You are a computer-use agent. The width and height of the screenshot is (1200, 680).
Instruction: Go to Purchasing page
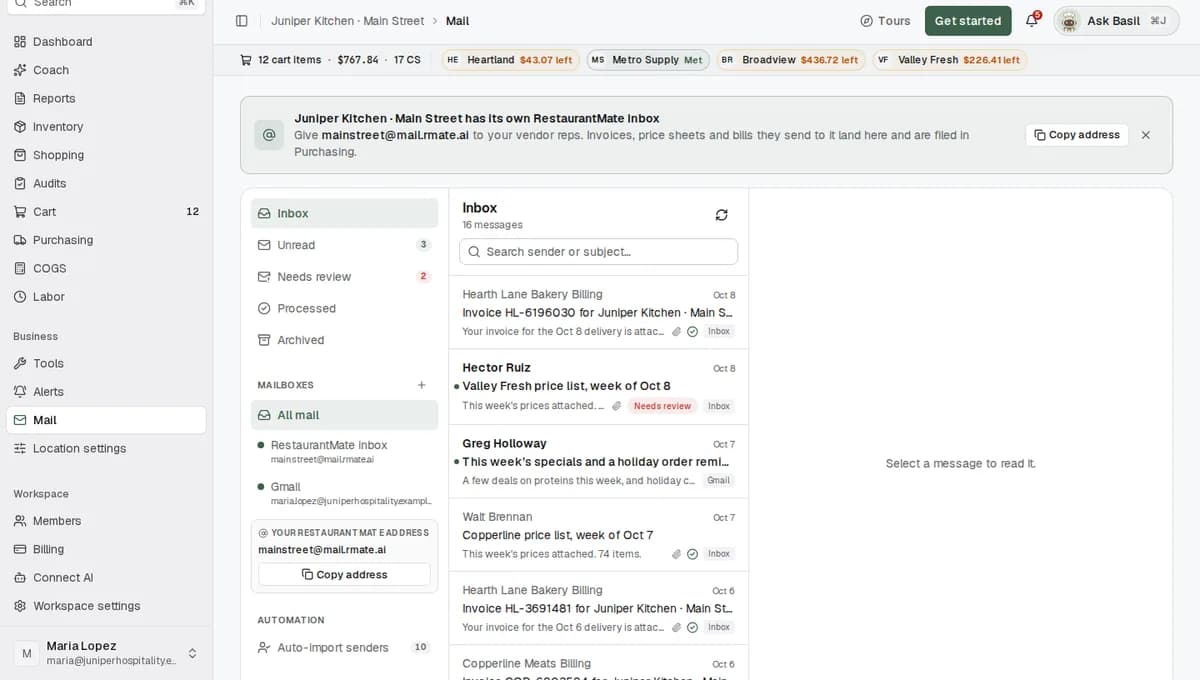[x=106, y=240]
